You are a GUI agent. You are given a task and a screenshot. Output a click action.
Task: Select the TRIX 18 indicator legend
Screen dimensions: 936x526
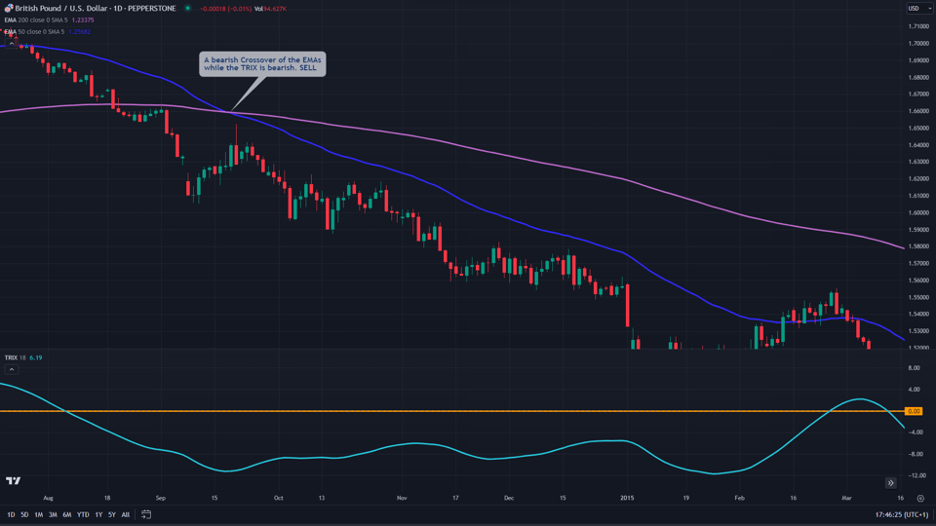[16, 358]
